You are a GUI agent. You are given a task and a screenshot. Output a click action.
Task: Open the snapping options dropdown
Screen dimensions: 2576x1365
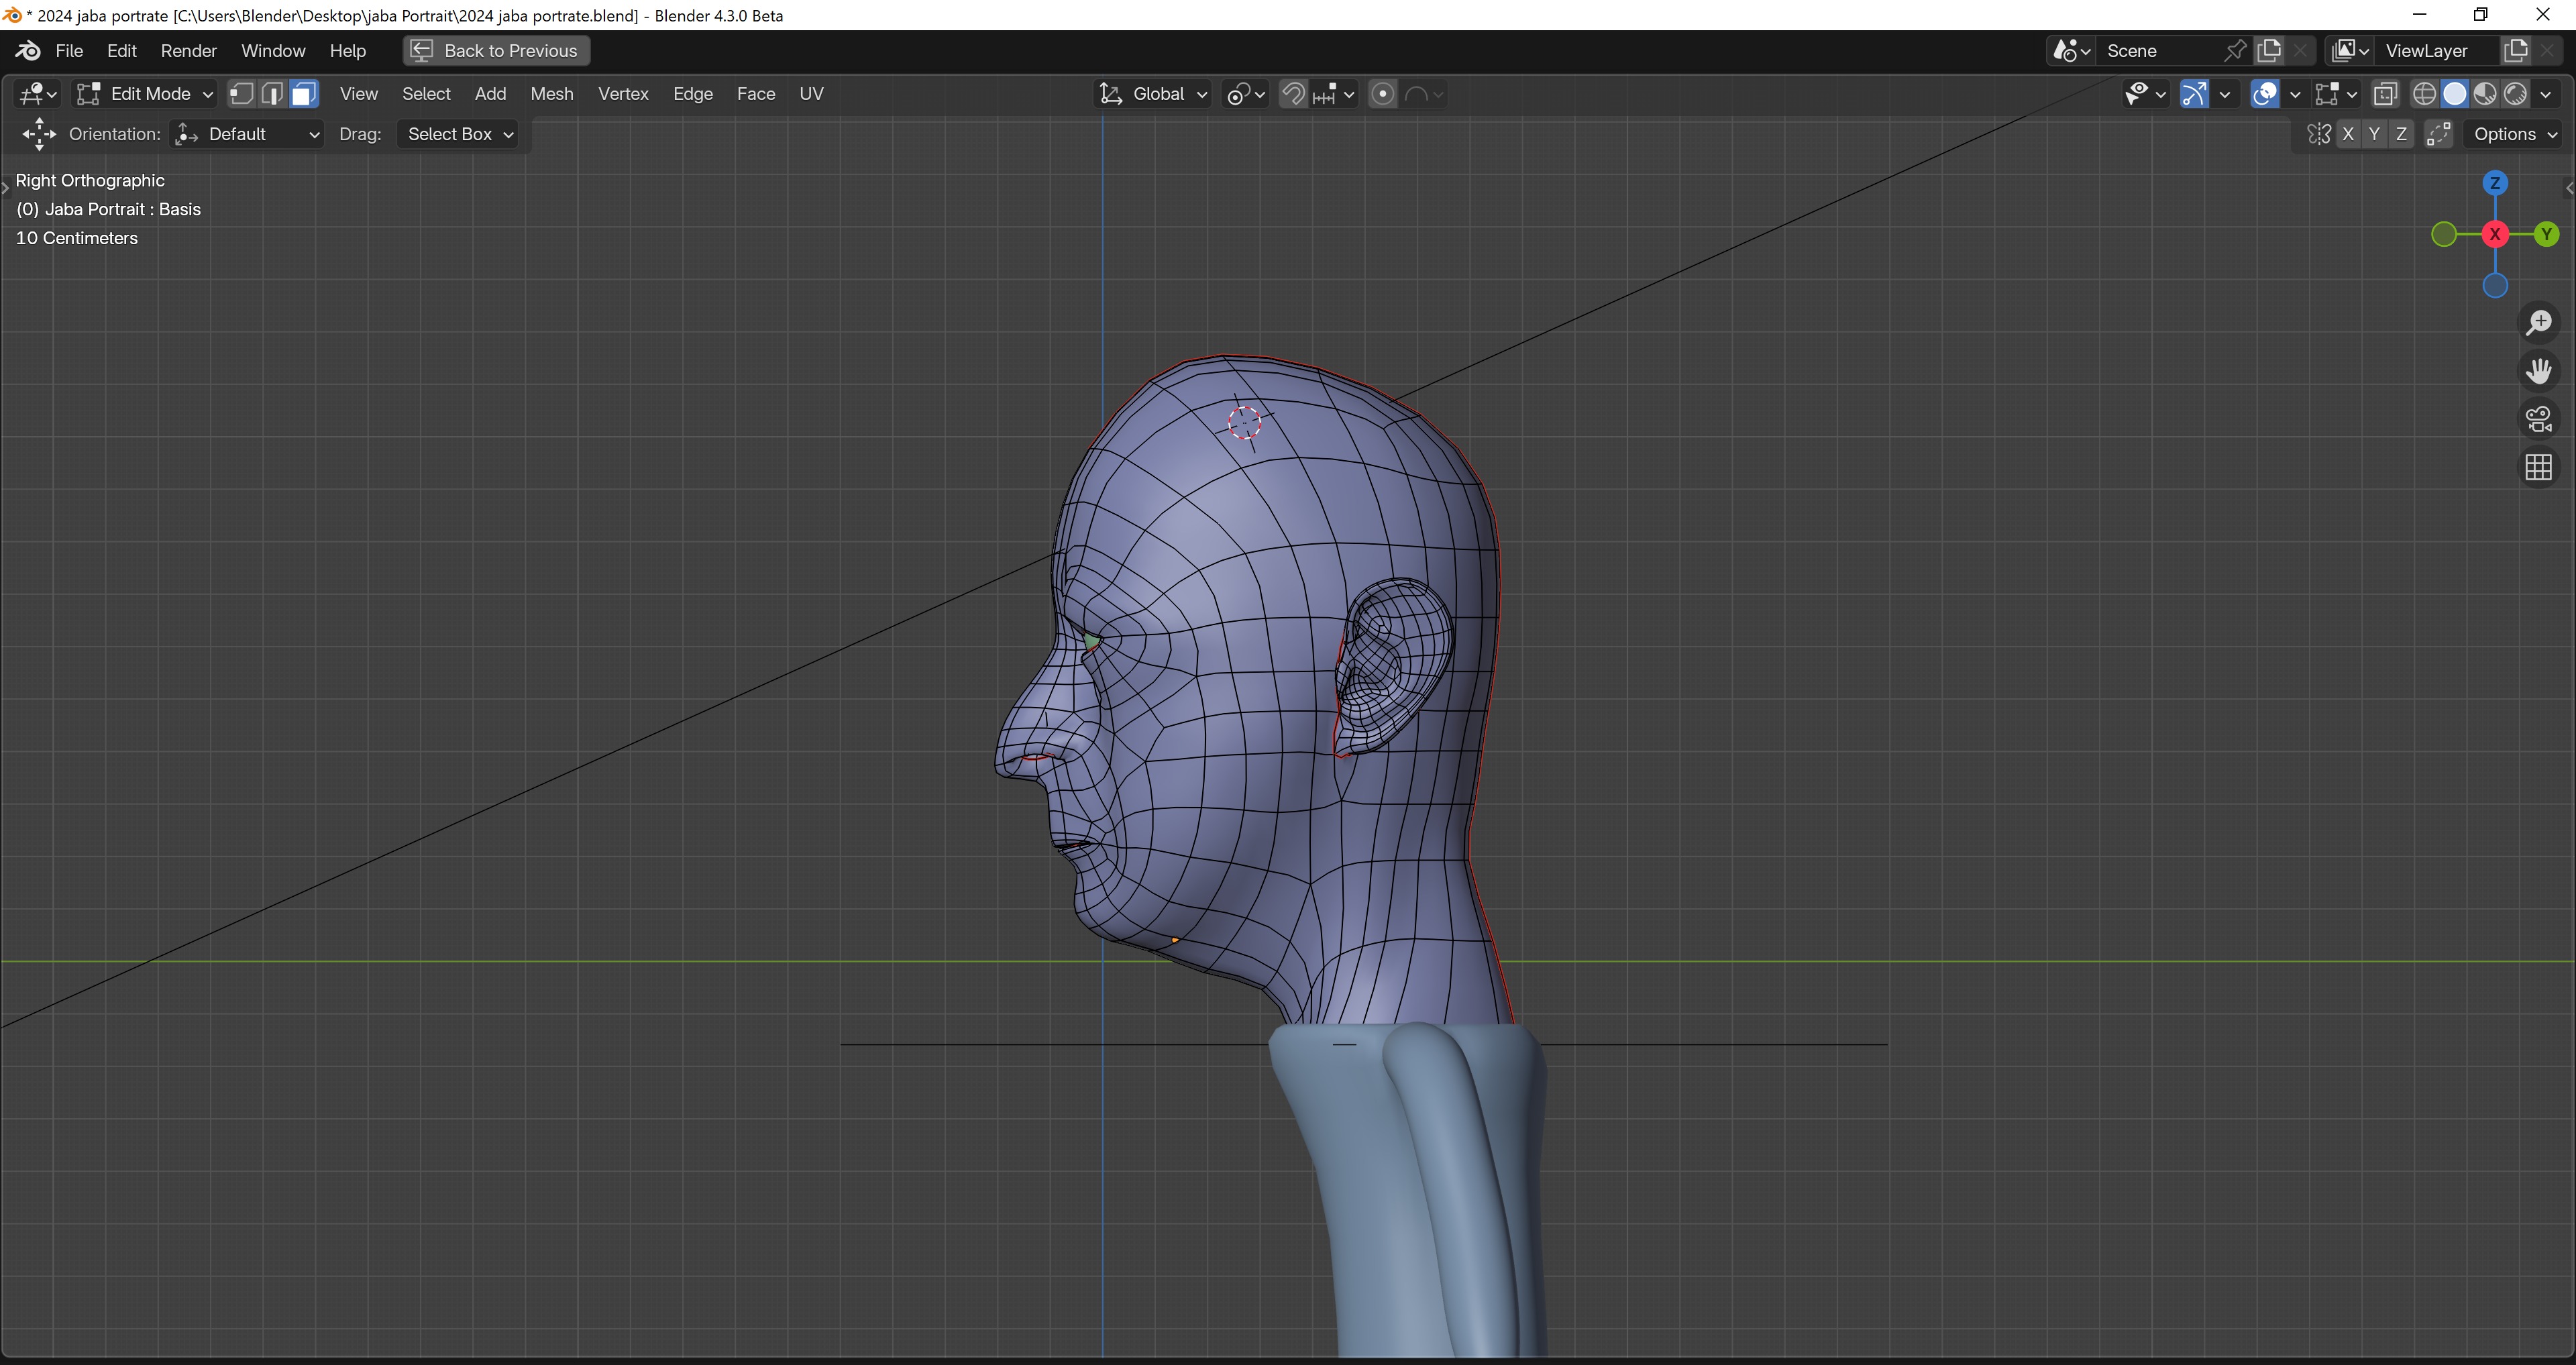pos(1333,93)
